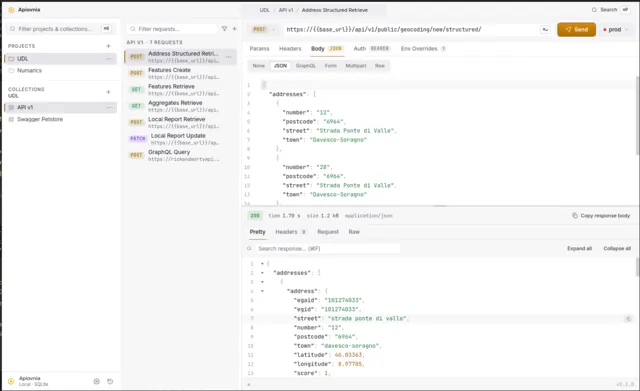
Task: Open the POST method dropdown
Action: coord(263,29)
